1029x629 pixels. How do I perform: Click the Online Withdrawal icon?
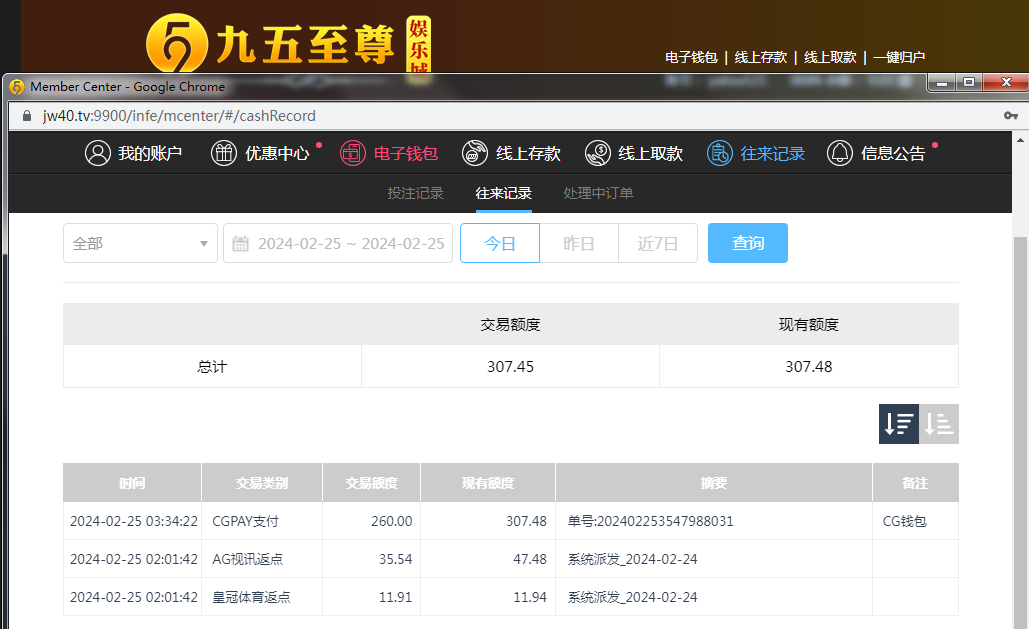tap(598, 153)
